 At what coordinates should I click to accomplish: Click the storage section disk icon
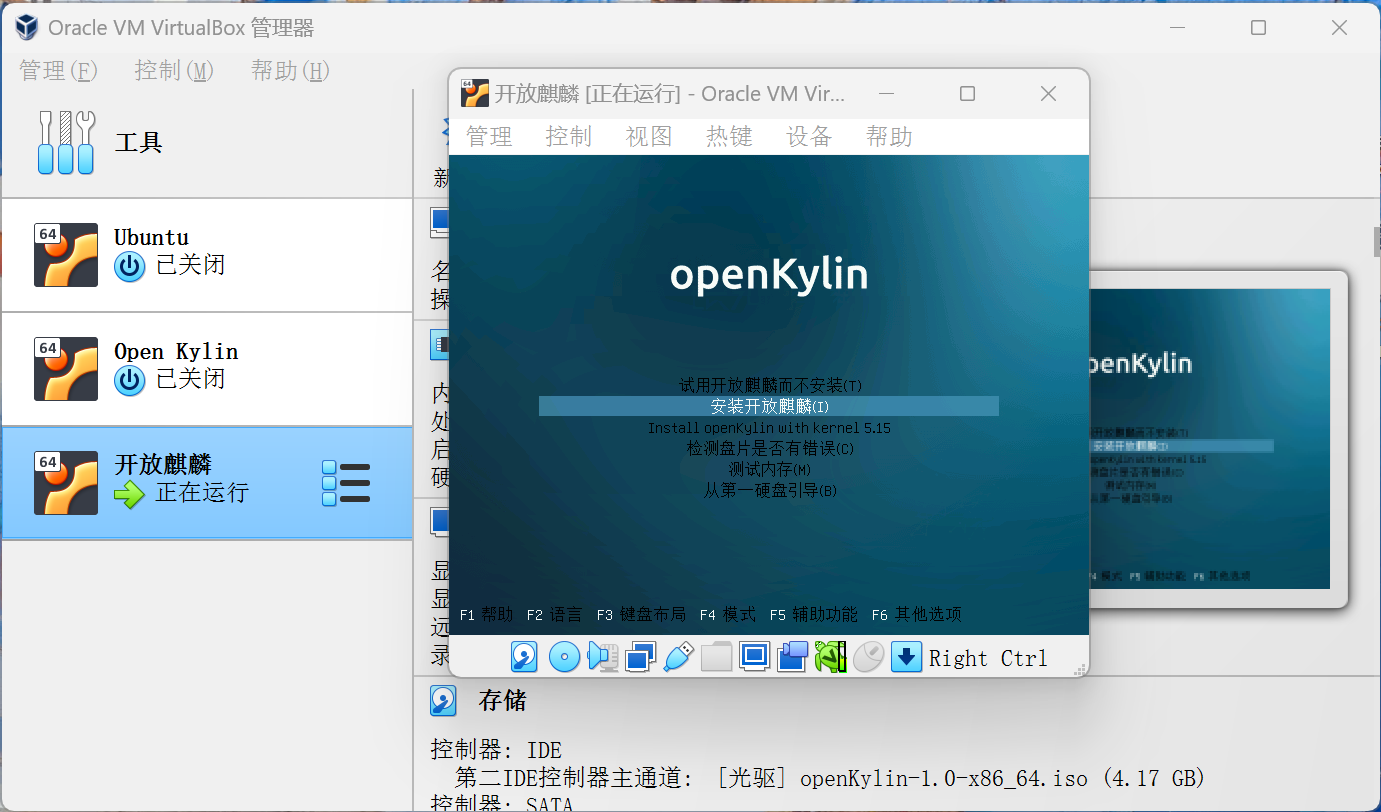point(444,701)
